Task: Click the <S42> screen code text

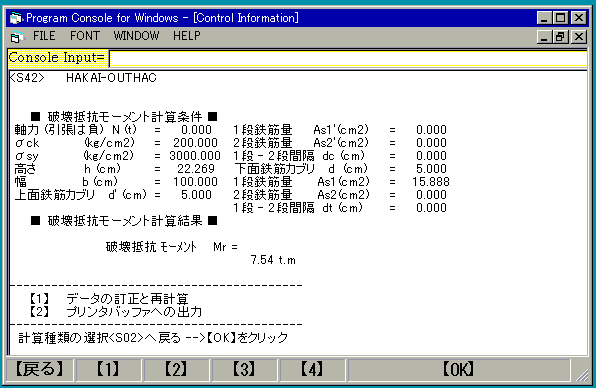Action: pyautogui.click(x=27, y=78)
